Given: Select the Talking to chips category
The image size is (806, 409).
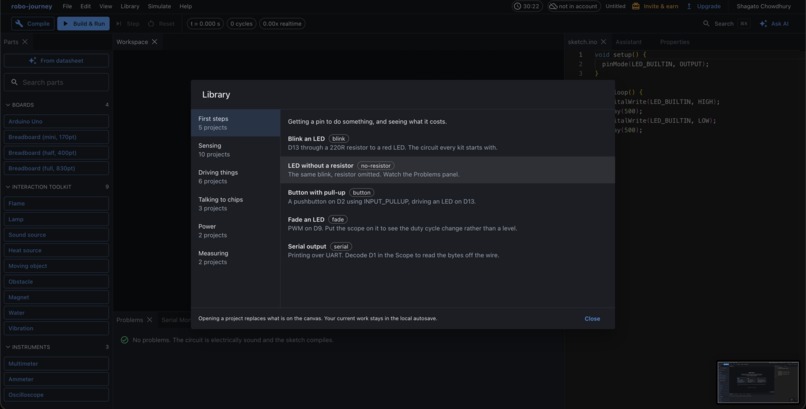Looking at the screenshot, I should (x=235, y=203).
